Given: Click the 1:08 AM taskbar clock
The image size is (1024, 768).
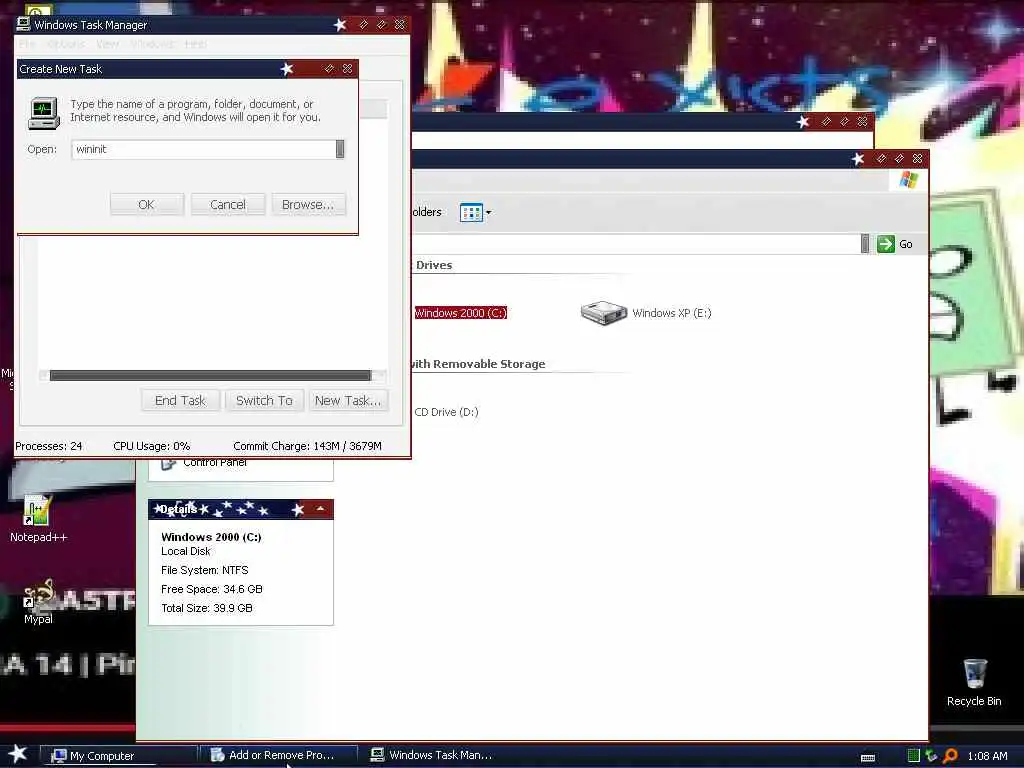Looking at the screenshot, I should pos(987,756).
